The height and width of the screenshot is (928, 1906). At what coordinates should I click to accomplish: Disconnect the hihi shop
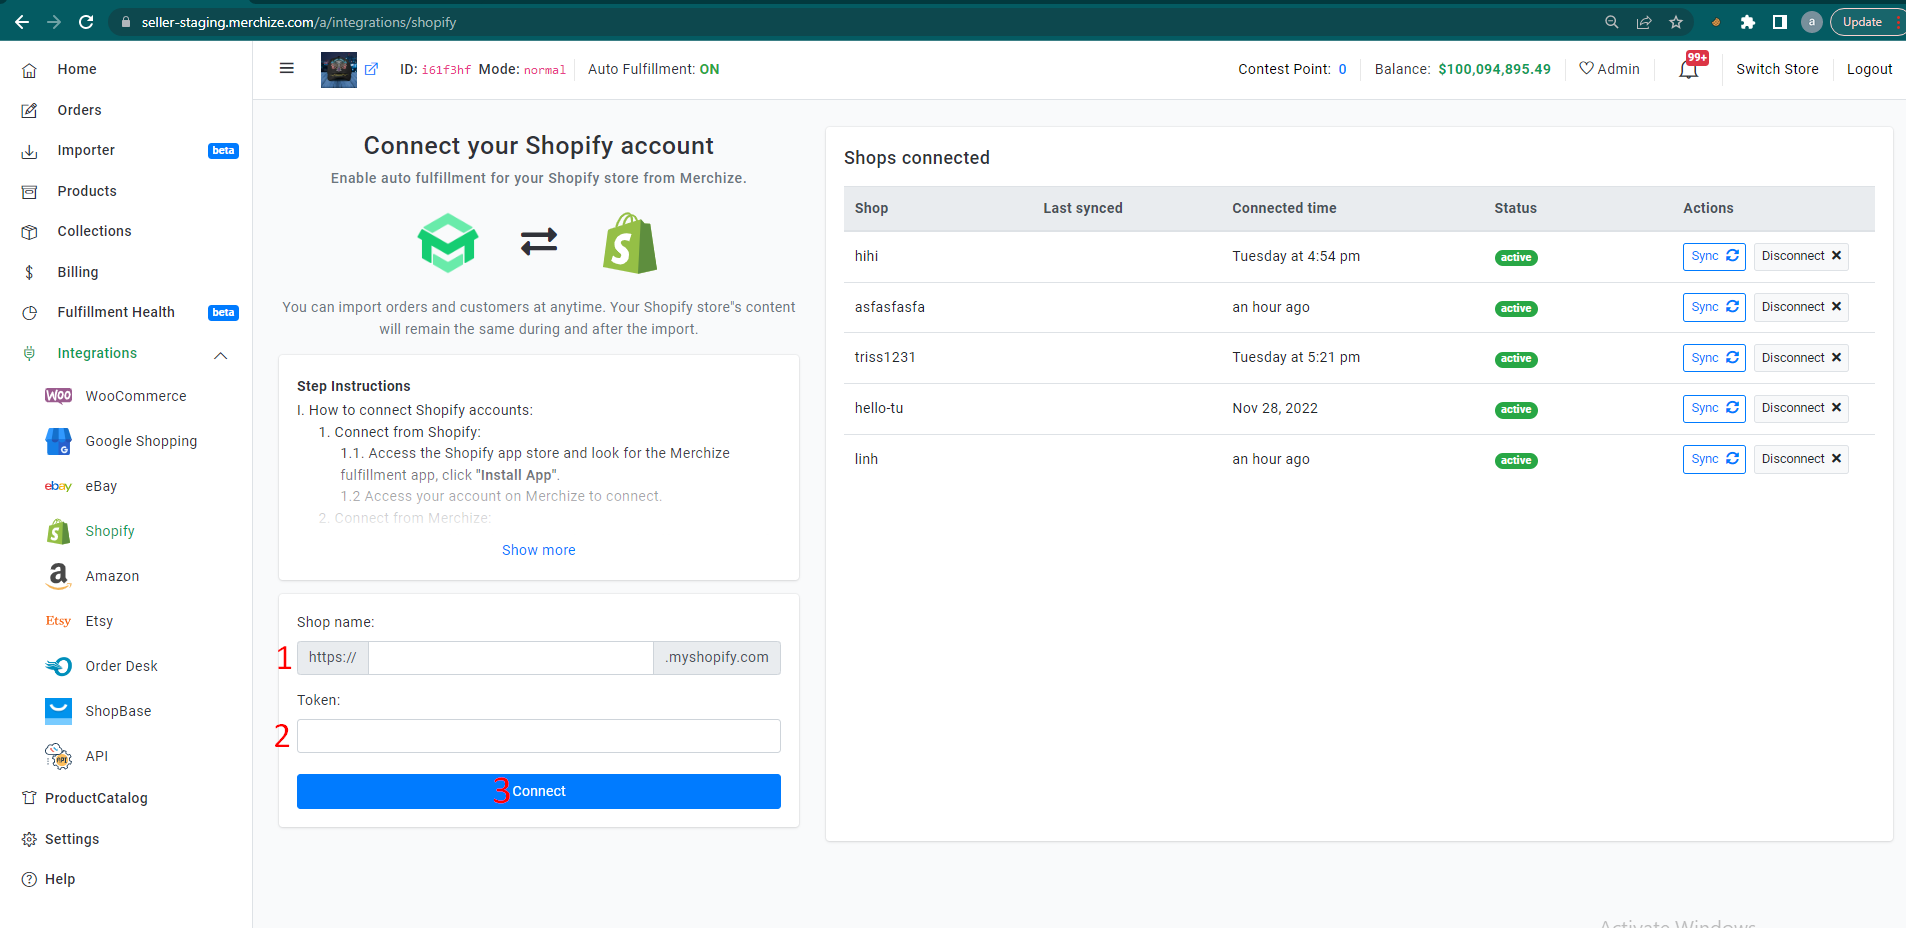click(x=1801, y=257)
